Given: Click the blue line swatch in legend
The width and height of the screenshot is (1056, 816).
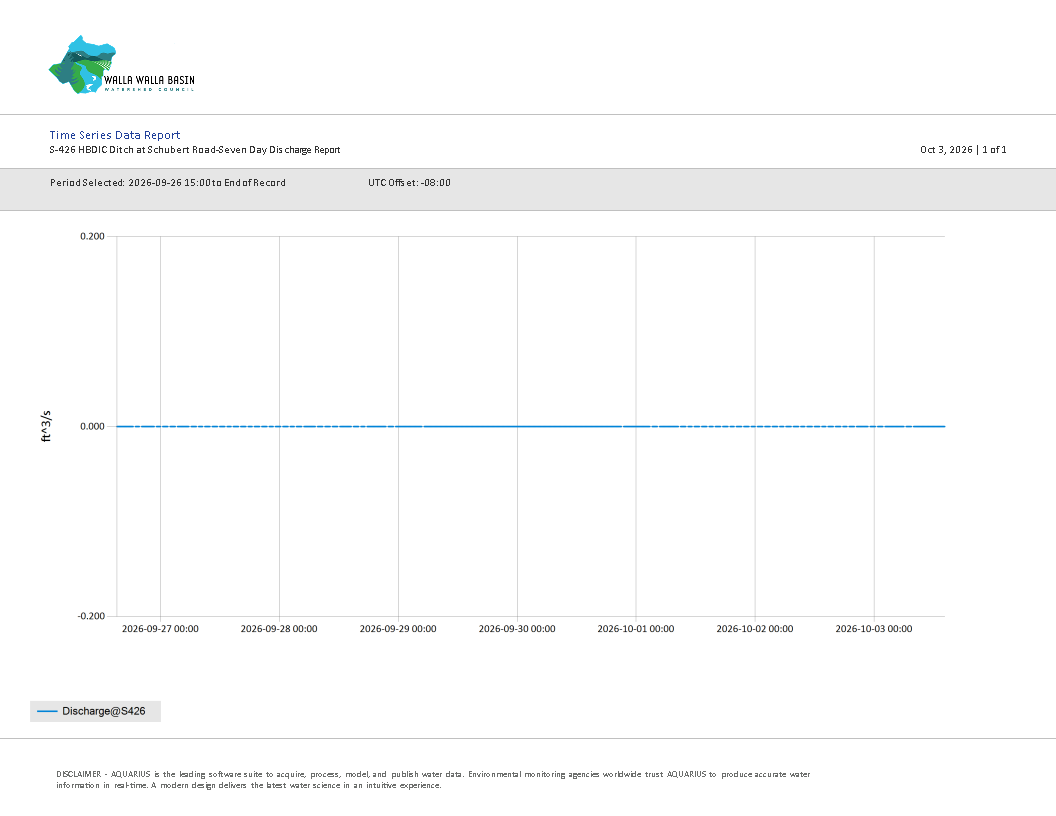Looking at the screenshot, I should pos(46,711).
